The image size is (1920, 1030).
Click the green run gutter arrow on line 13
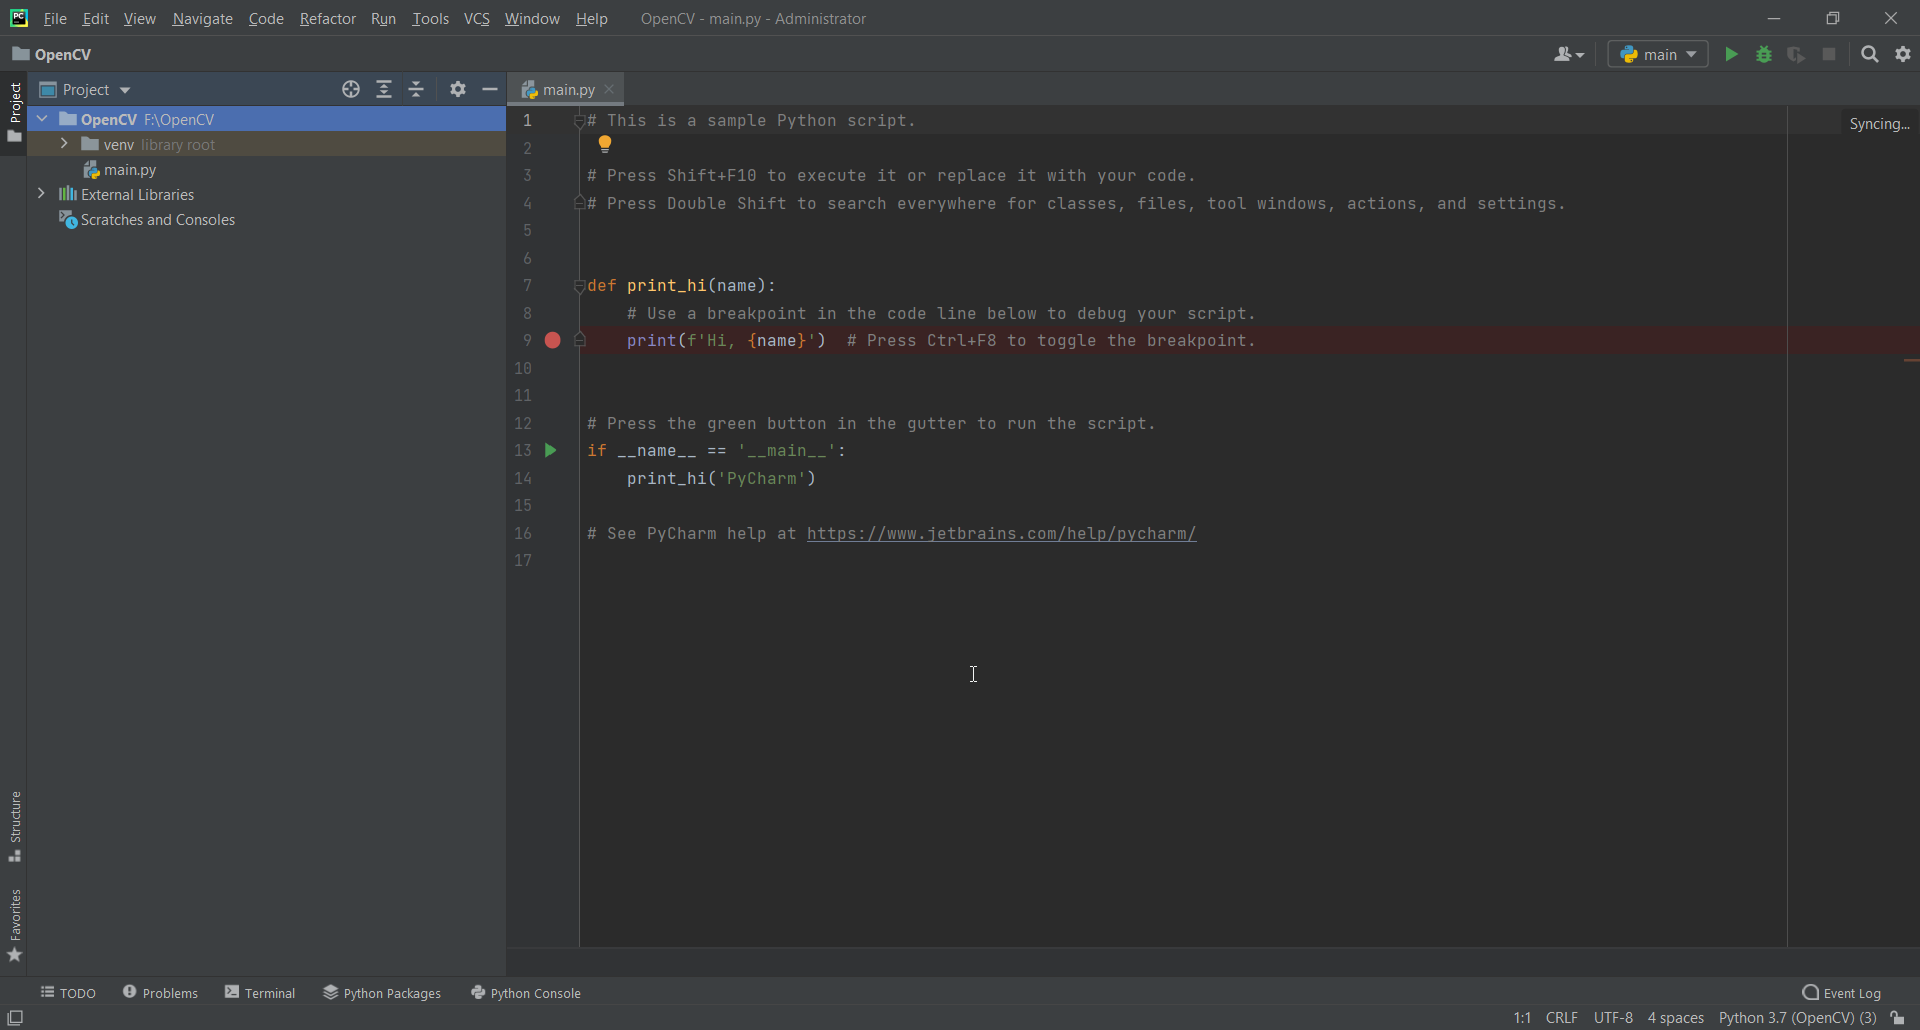[x=550, y=451]
